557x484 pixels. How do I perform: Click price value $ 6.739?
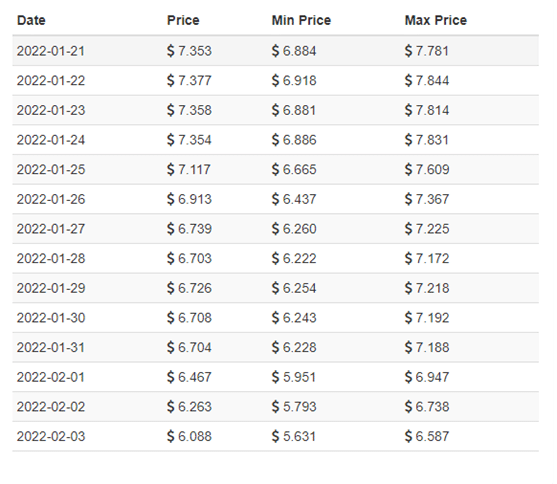(x=189, y=229)
